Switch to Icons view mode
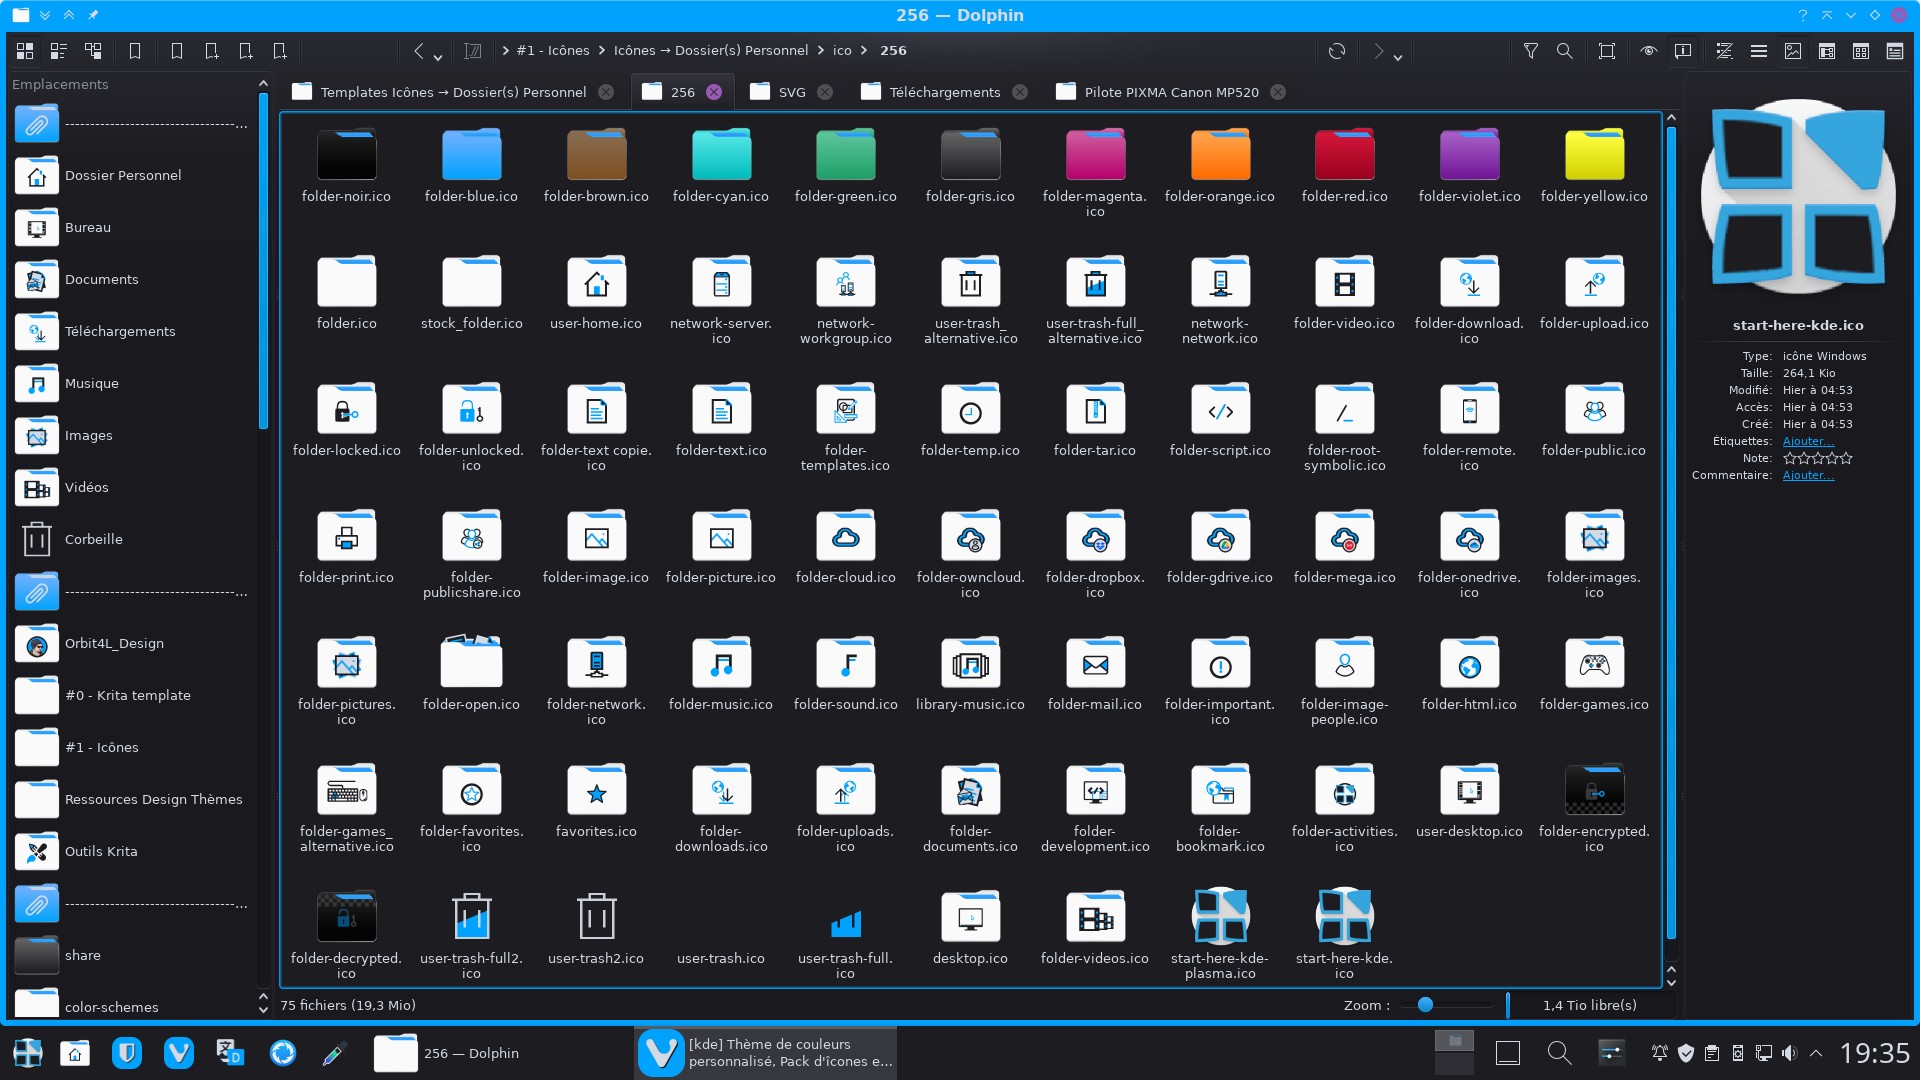 tap(25, 51)
